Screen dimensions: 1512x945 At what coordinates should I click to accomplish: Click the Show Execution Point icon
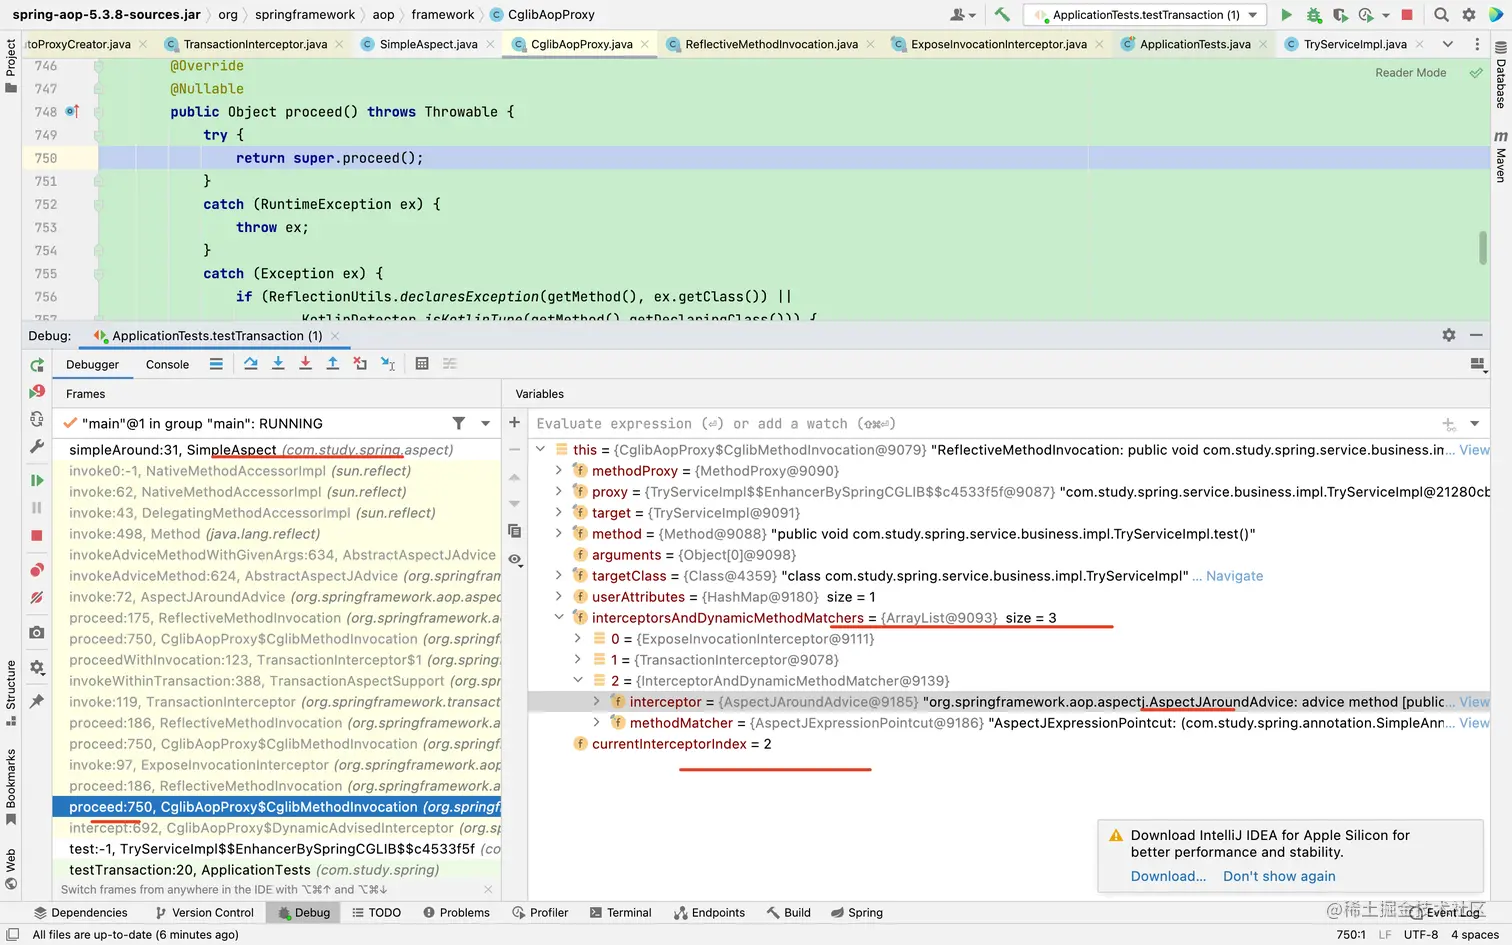[216, 364]
